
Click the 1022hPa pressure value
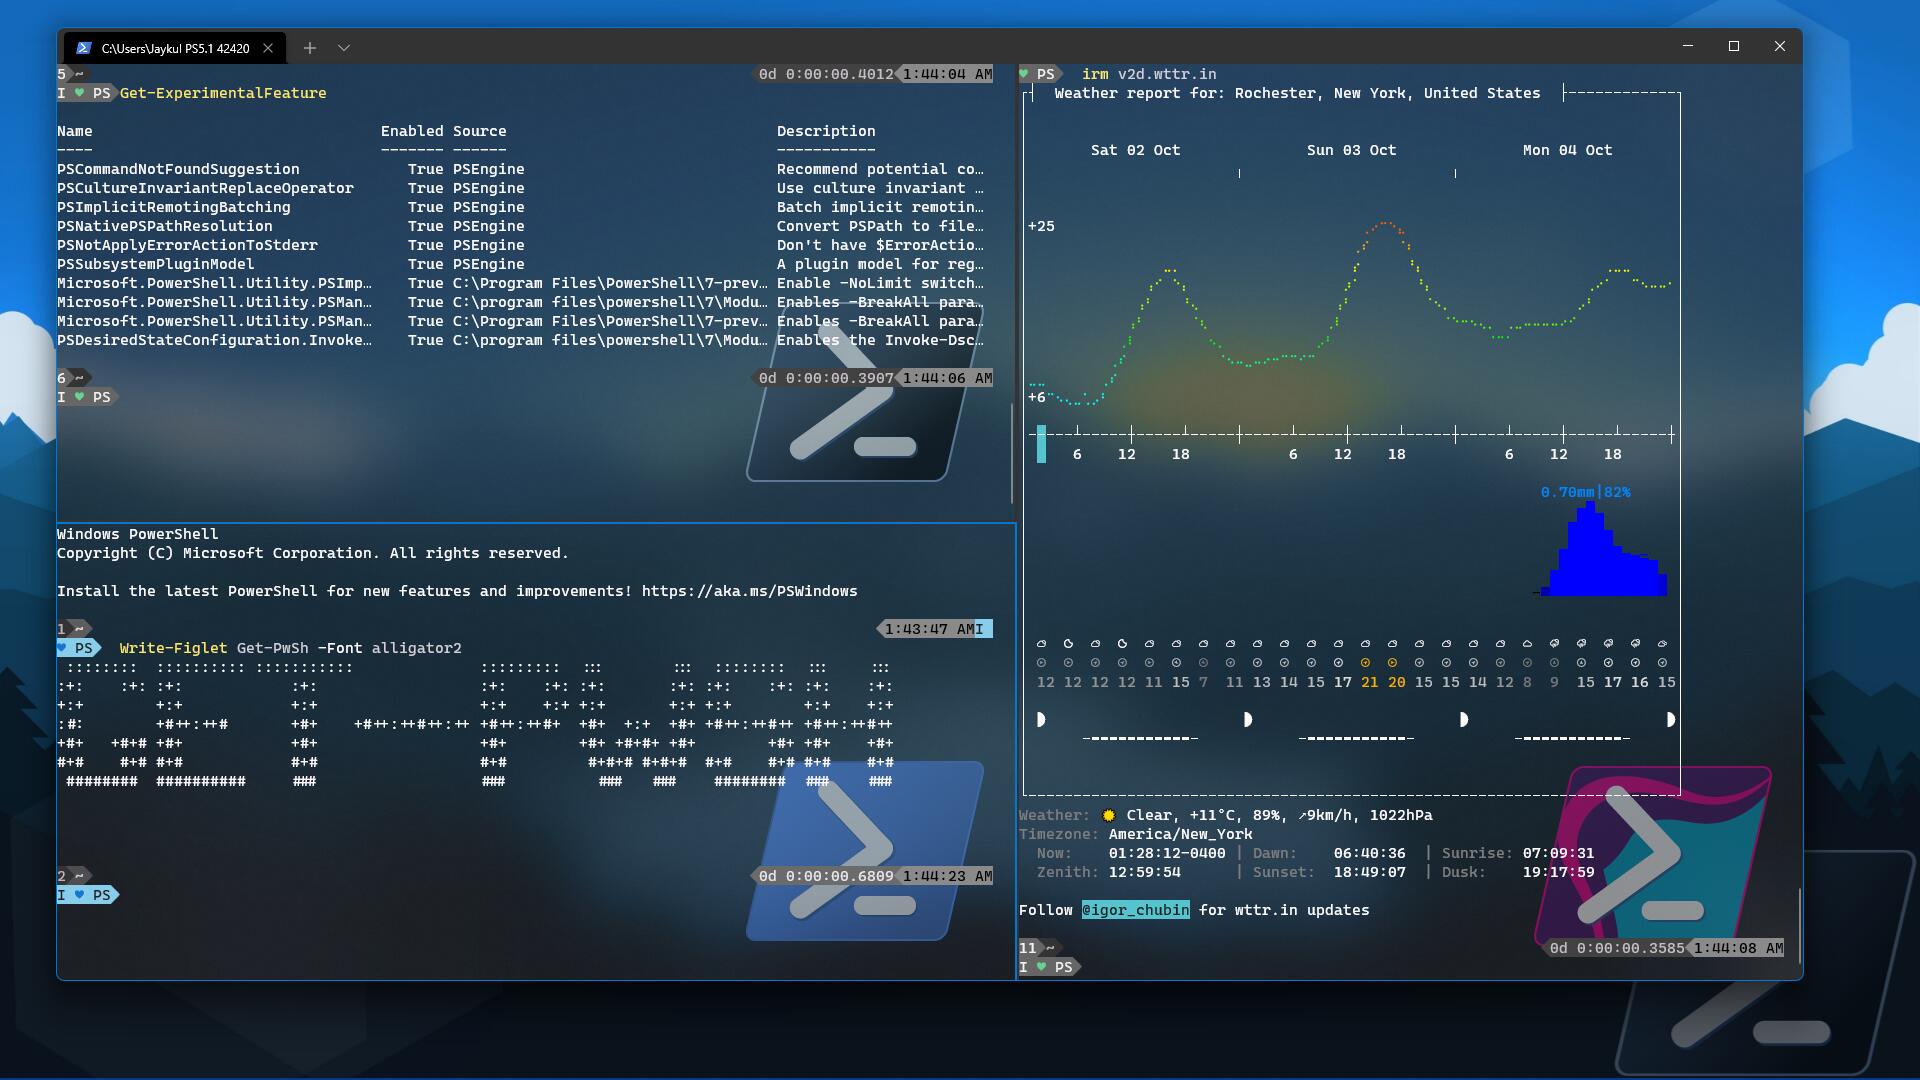click(1400, 815)
